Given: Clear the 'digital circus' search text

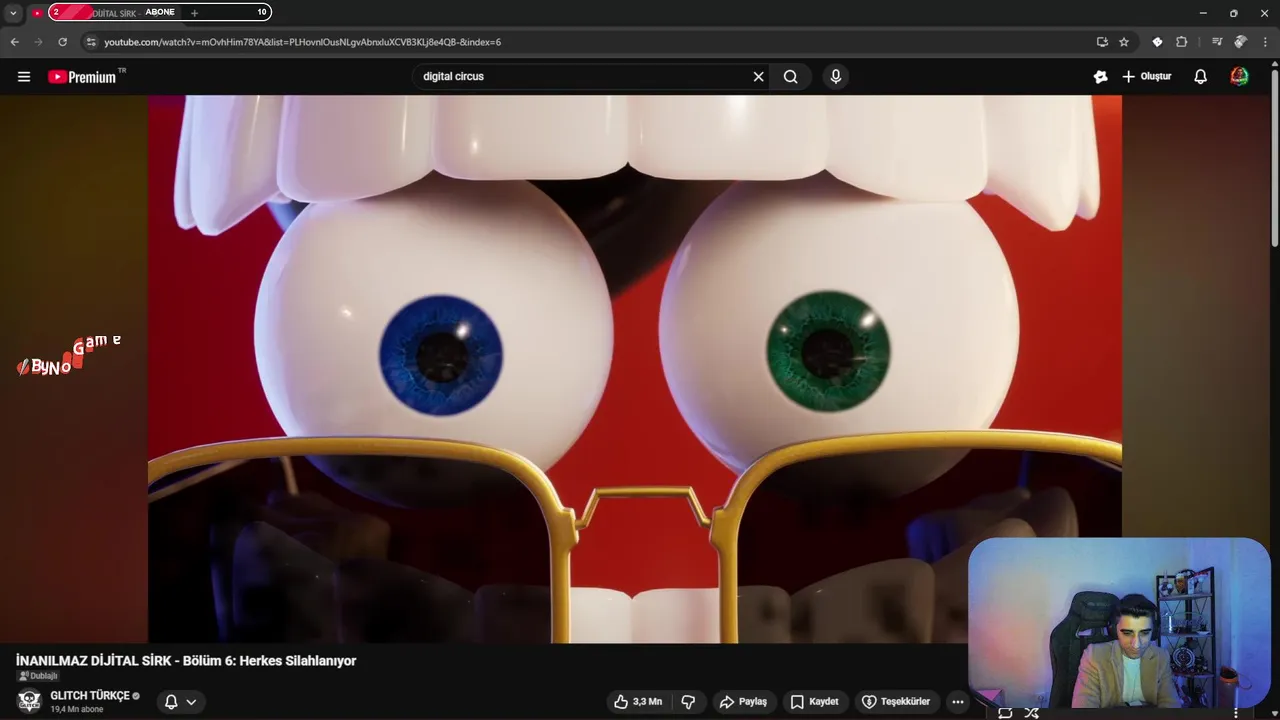Looking at the screenshot, I should click(x=758, y=76).
